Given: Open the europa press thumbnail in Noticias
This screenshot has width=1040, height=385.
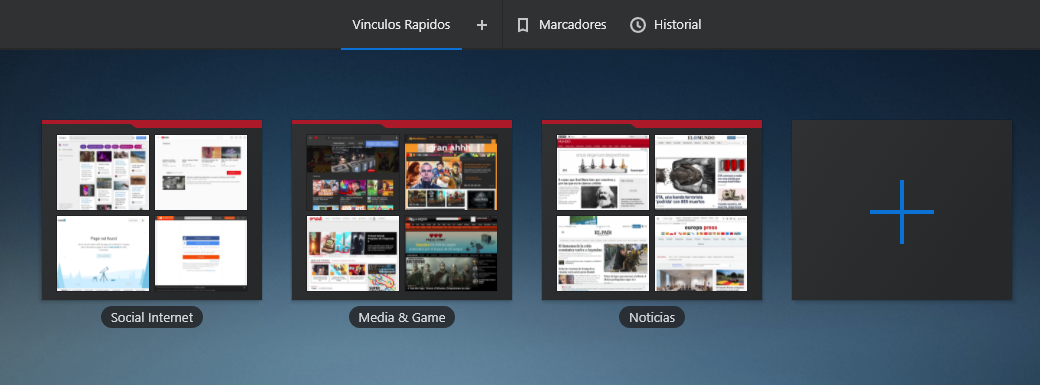Looking at the screenshot, I should (x=701, y=253).
